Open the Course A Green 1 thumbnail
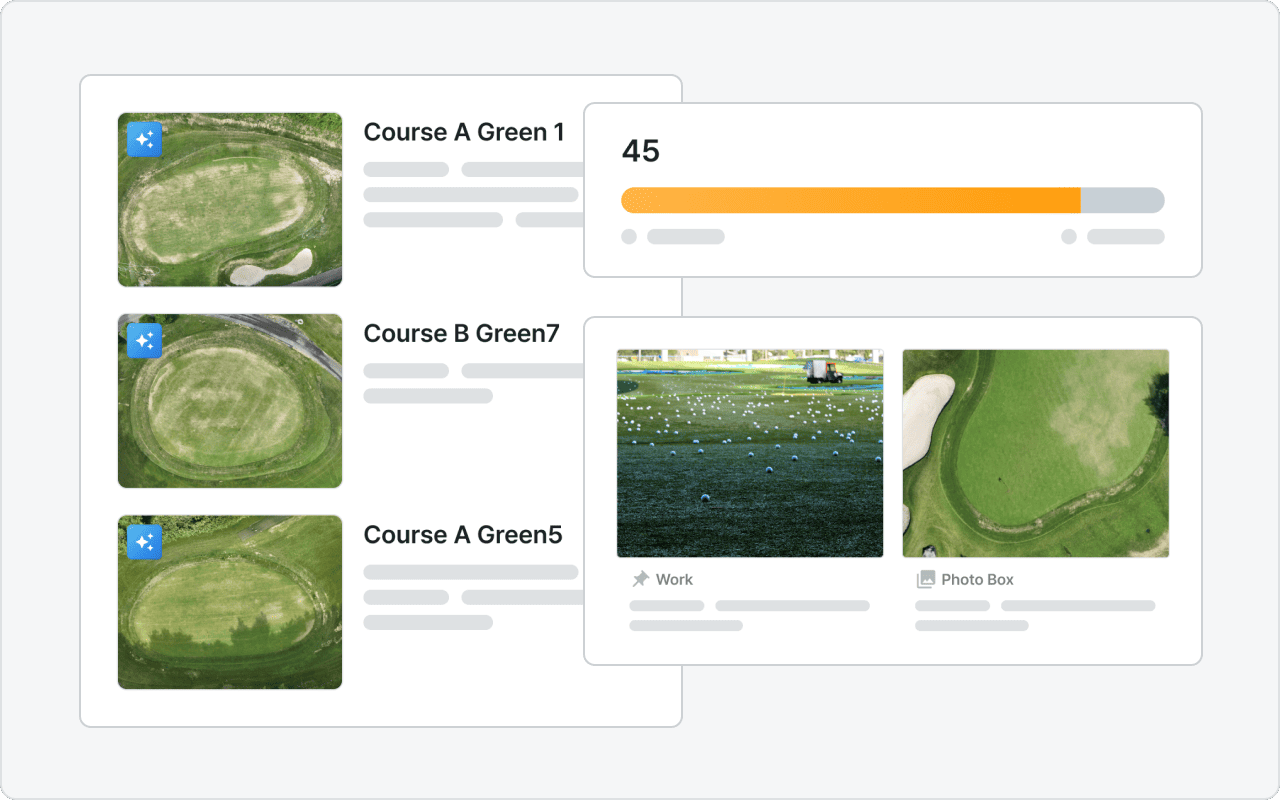Image resolution: width=1280 pixels, height=800 pixels. [x=230, y=199]
